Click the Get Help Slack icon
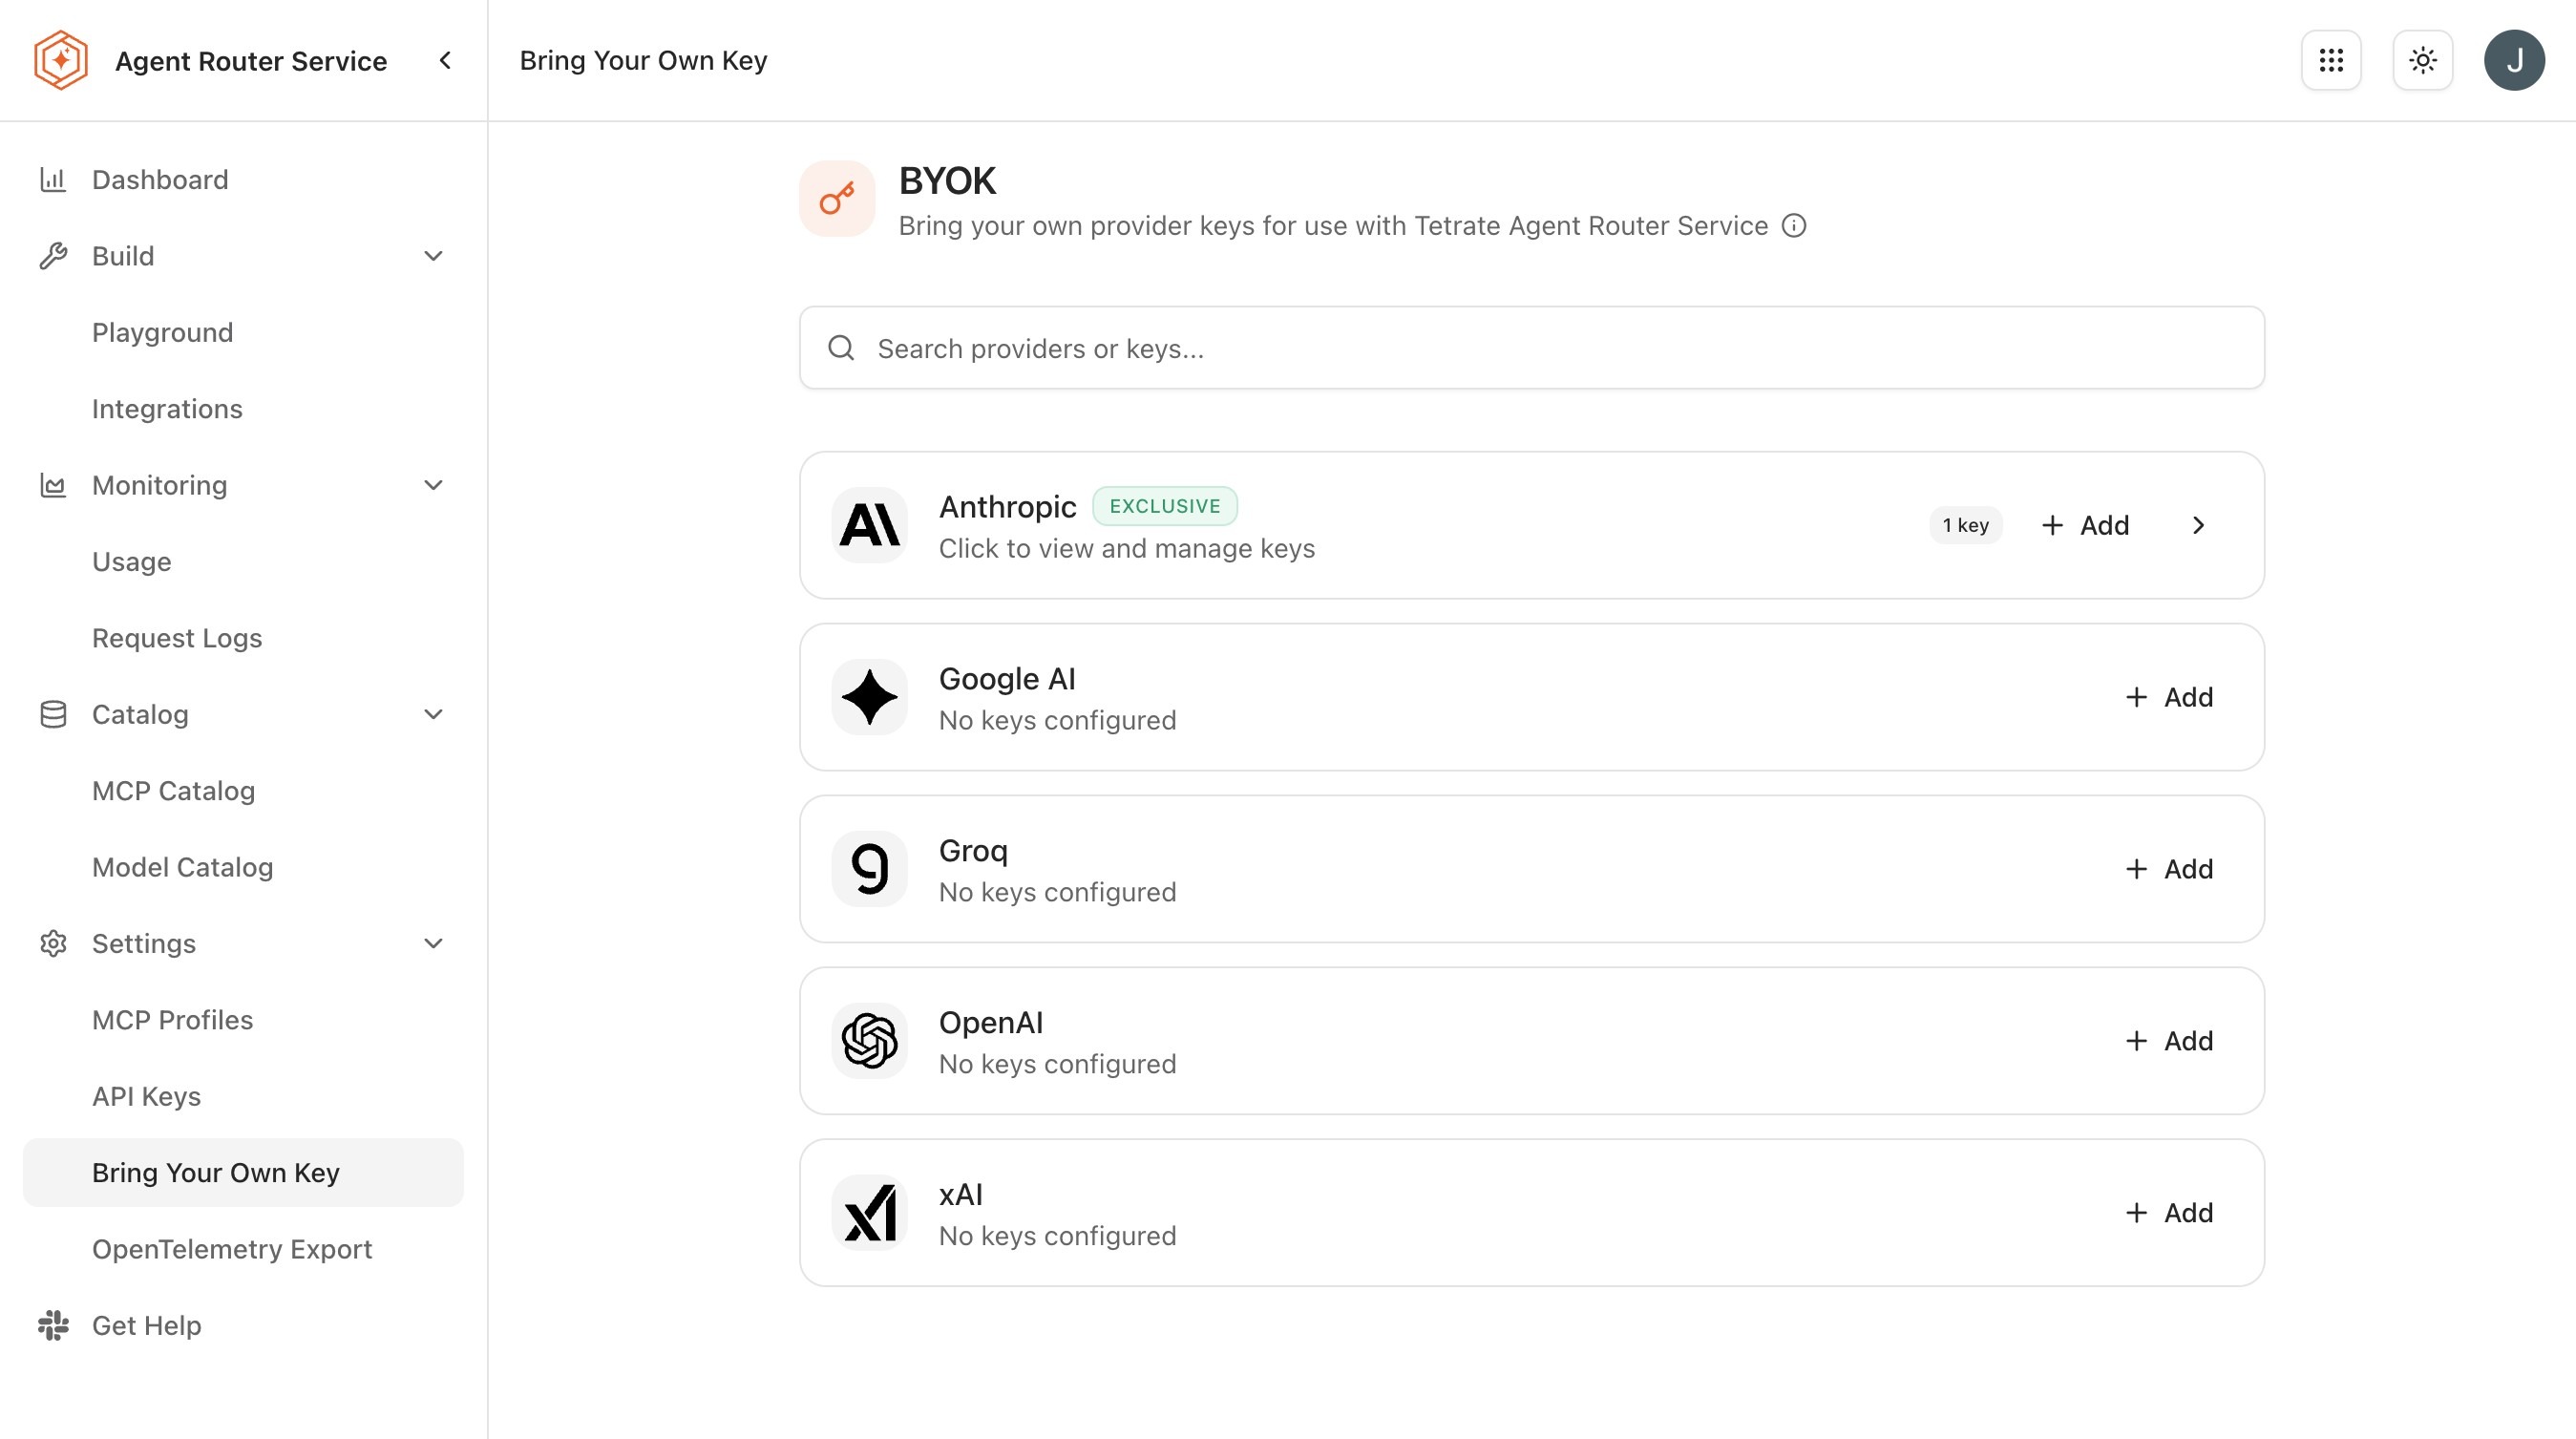Image resolution: width=2576 pixels, height=1439 pixels. tap(53, 1325)
